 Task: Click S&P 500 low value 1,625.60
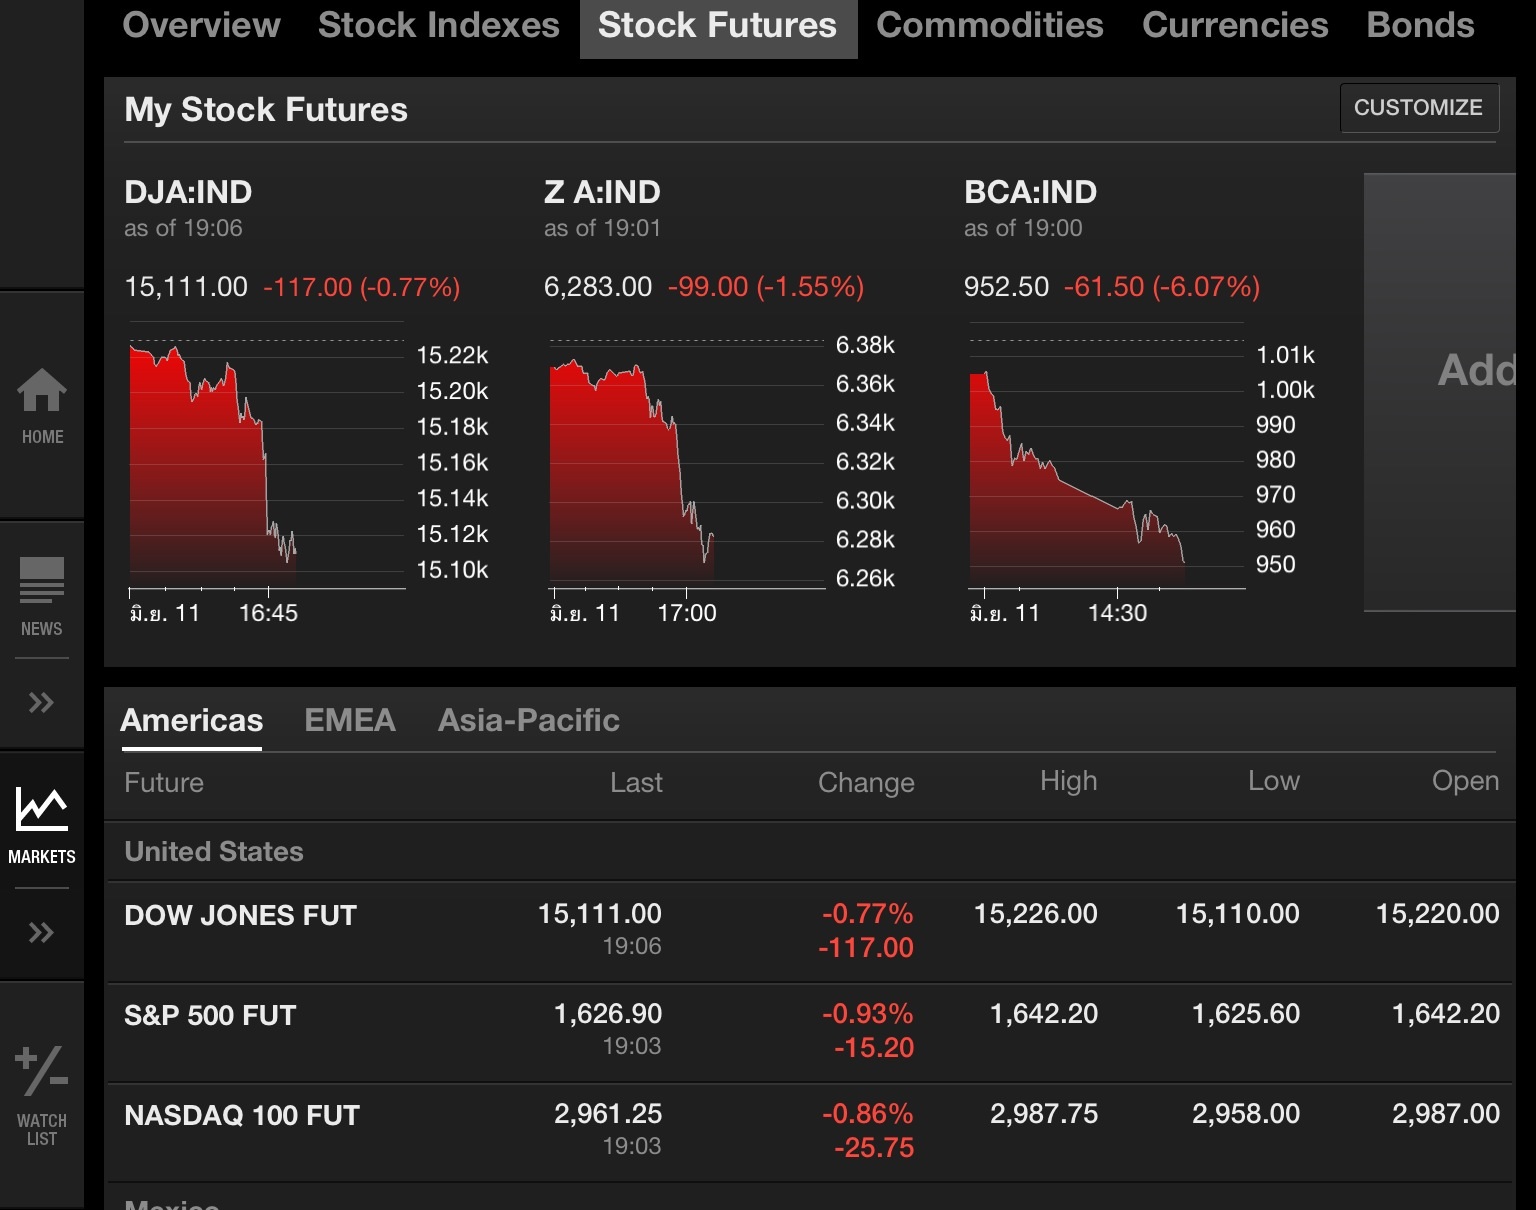tap(1246, 1013)
